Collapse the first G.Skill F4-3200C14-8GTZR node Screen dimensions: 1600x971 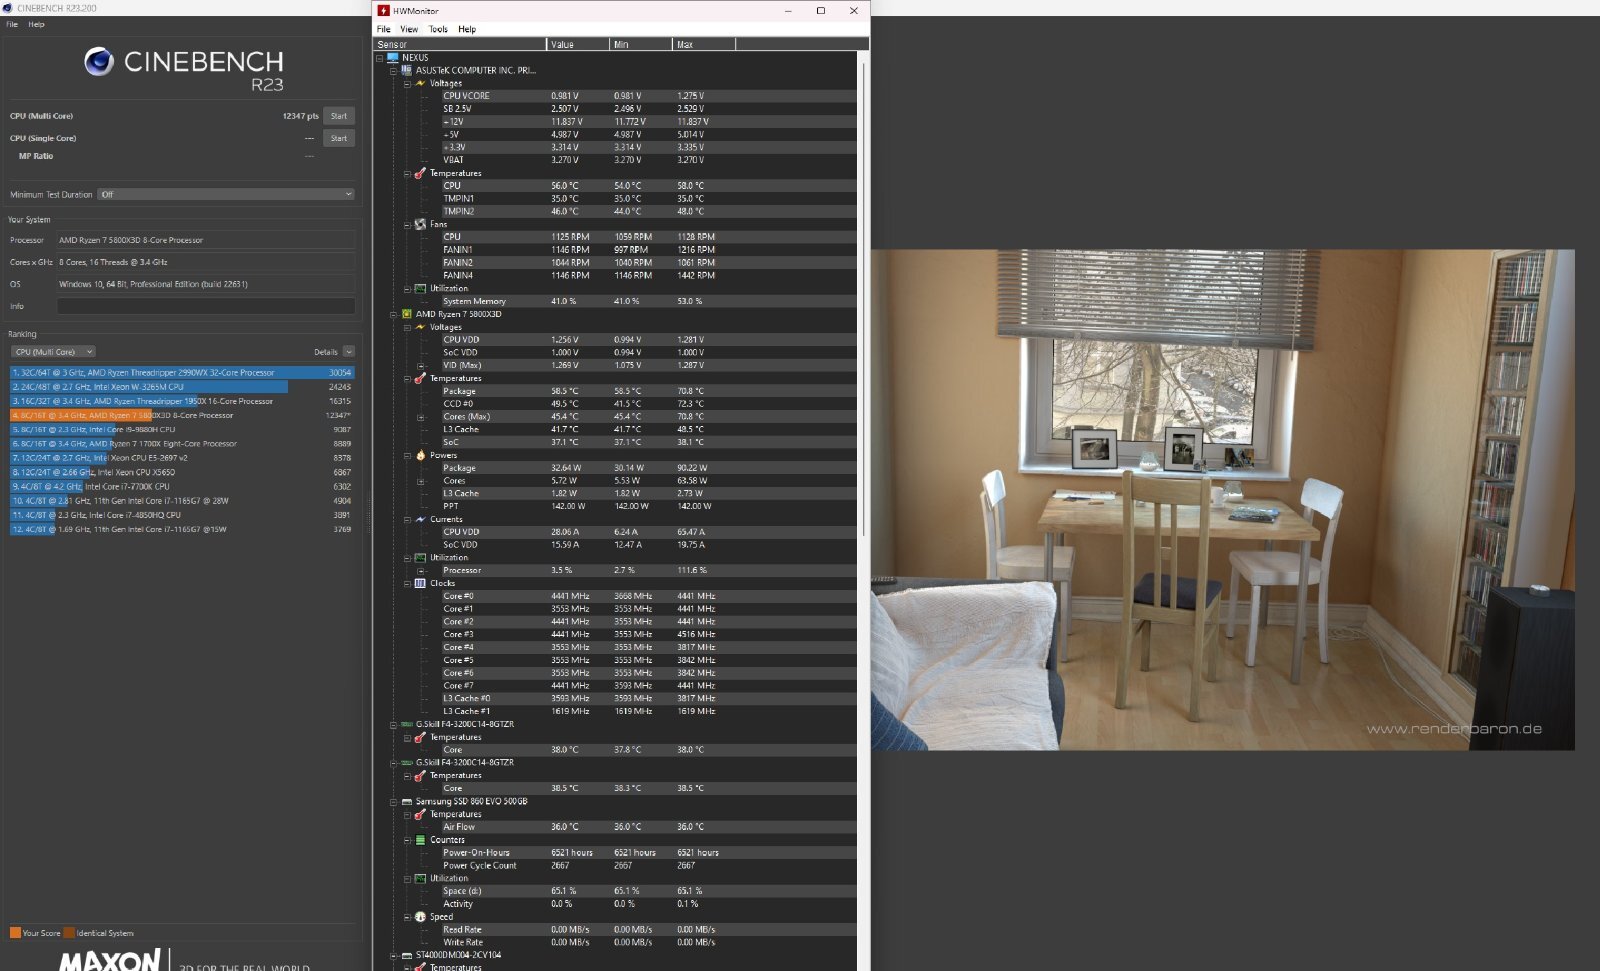(393, 724)
